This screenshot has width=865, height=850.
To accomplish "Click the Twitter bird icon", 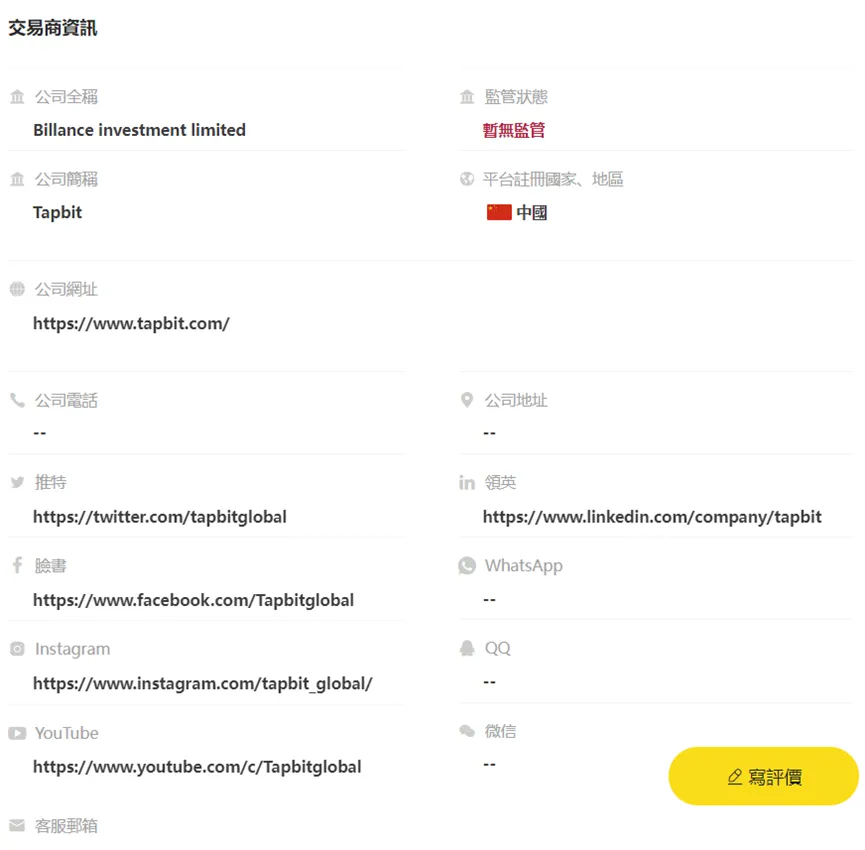I will click(17, 483).
